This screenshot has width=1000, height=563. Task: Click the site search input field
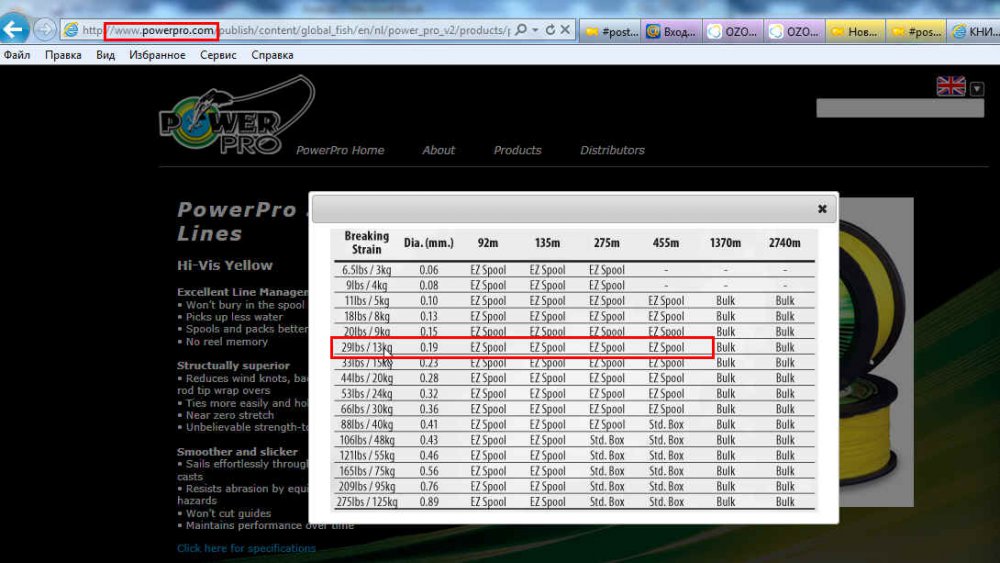point(900,108)
